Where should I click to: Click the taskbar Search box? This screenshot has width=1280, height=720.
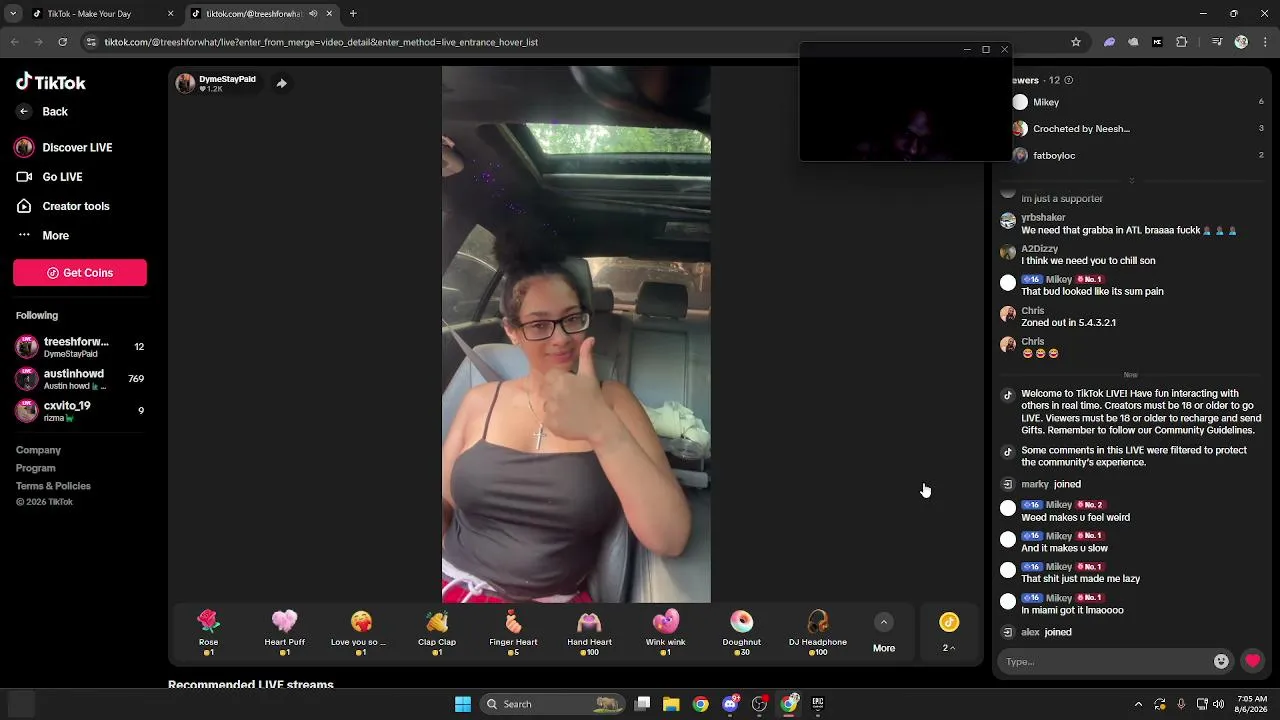553,704
